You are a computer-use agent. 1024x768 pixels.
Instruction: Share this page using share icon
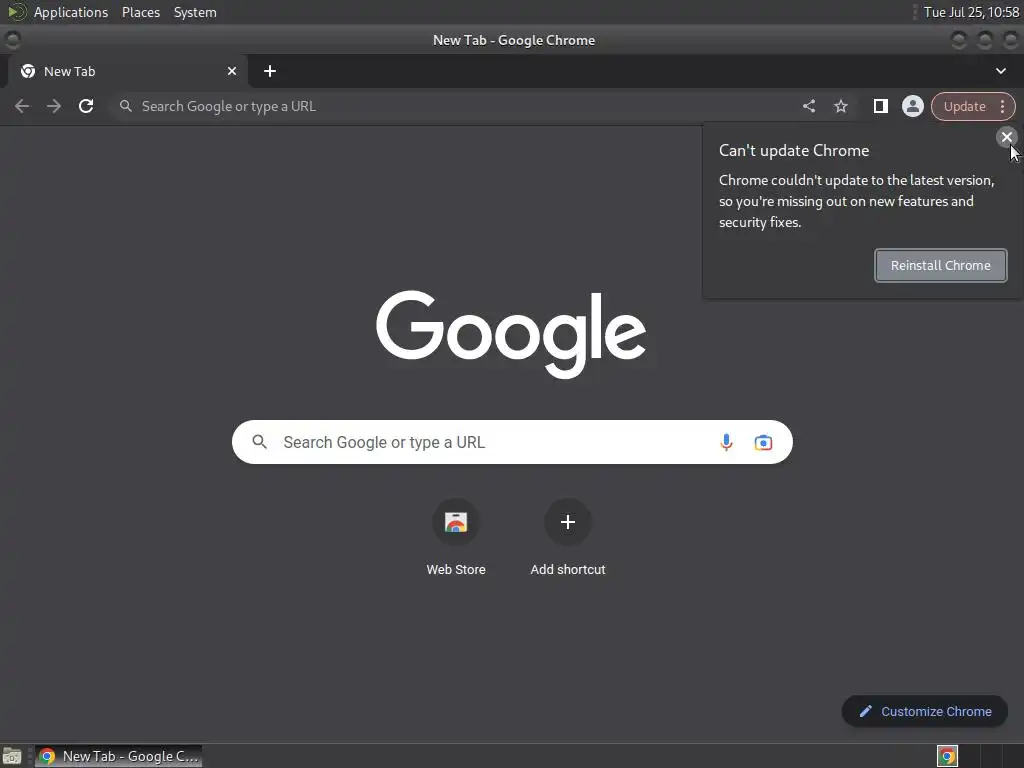(x=808, y=106)
